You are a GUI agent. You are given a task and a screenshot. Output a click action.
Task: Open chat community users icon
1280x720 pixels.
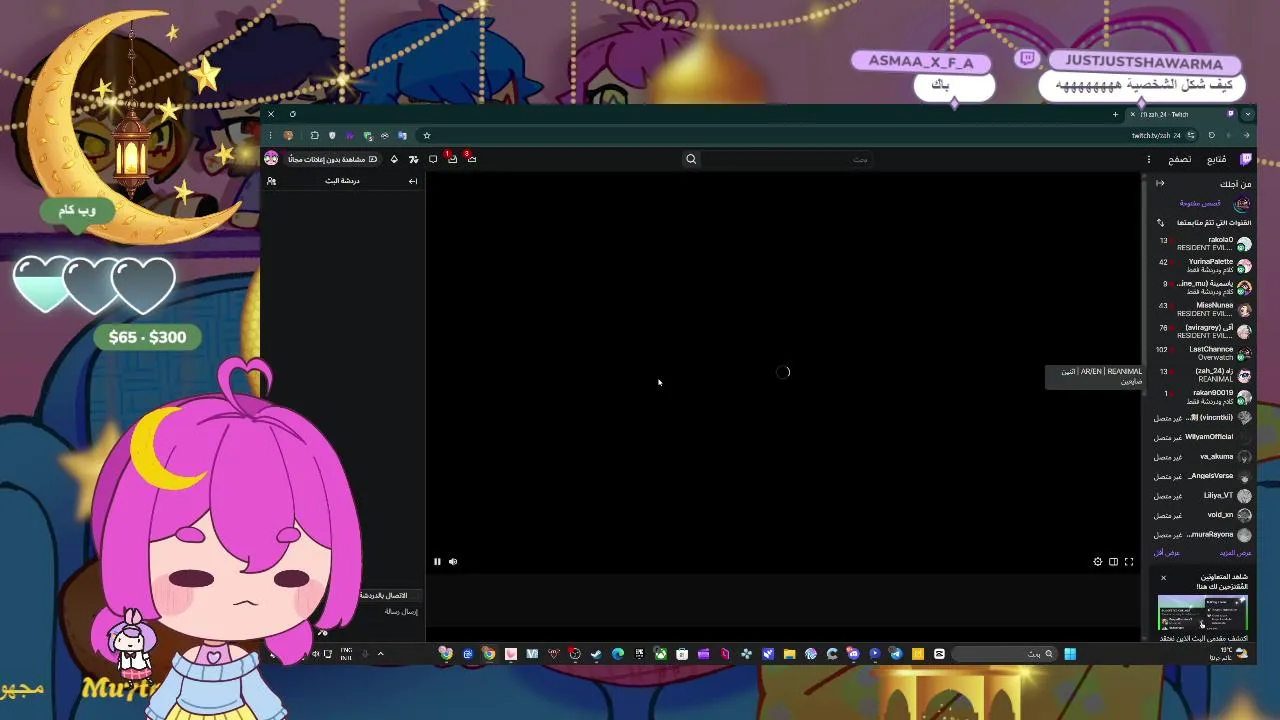(x=271, y=181)
